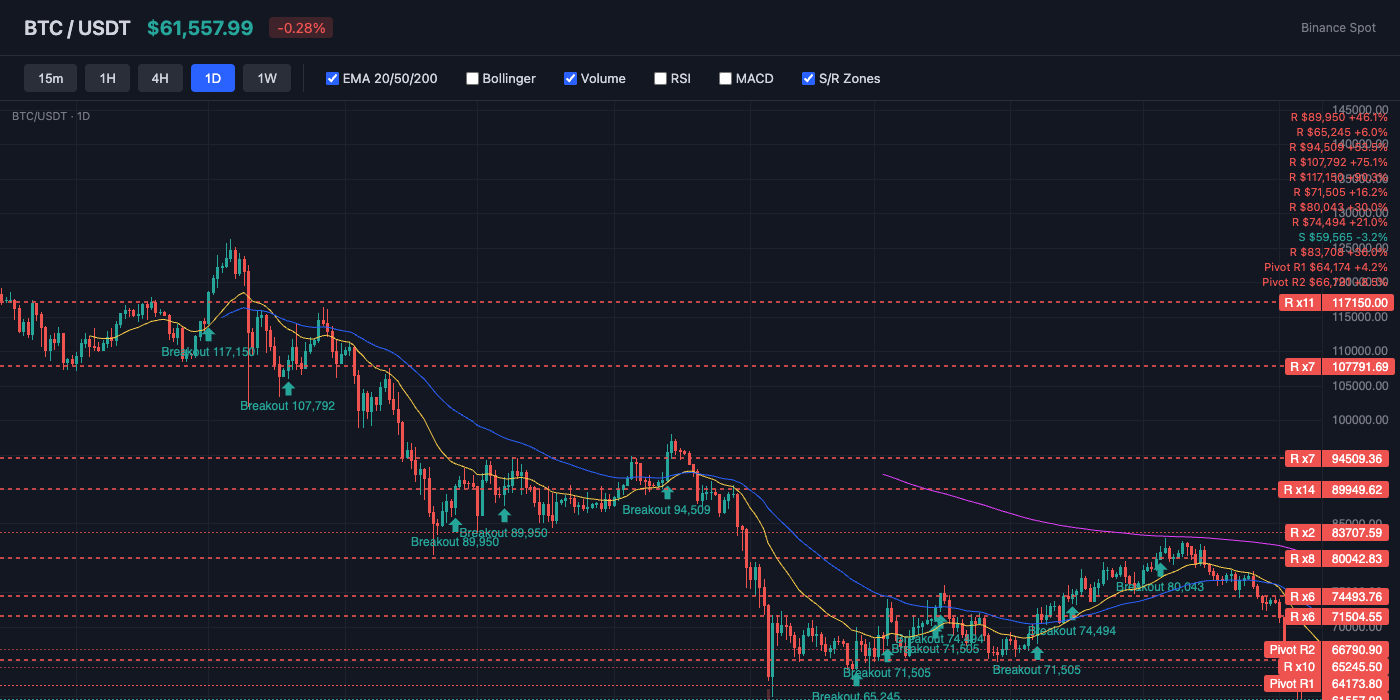Click the 'R x2' resistance tag
Screen dimensions: 1400x700
click(1302, 533)
